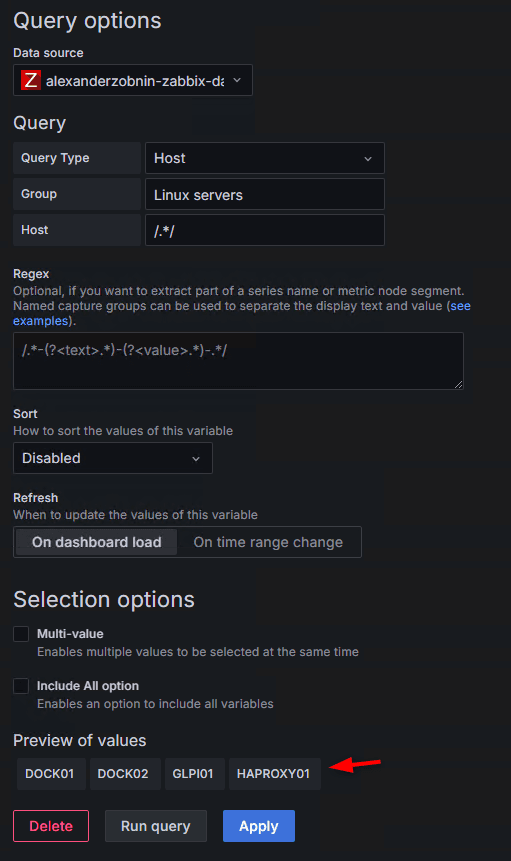Click the Regex textarea resize handle
The image size is (511, 861).
[458, 384]
